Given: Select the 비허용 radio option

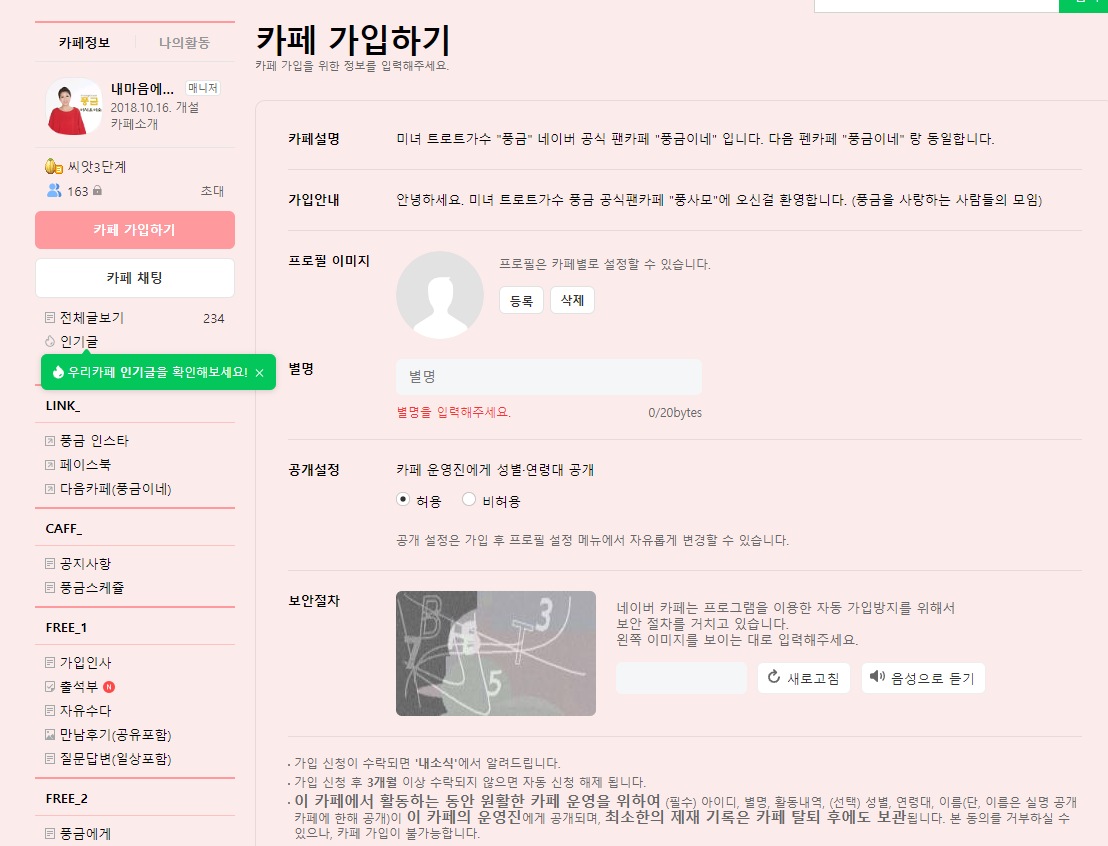Looking at the screenshot, I should point(468,500).
